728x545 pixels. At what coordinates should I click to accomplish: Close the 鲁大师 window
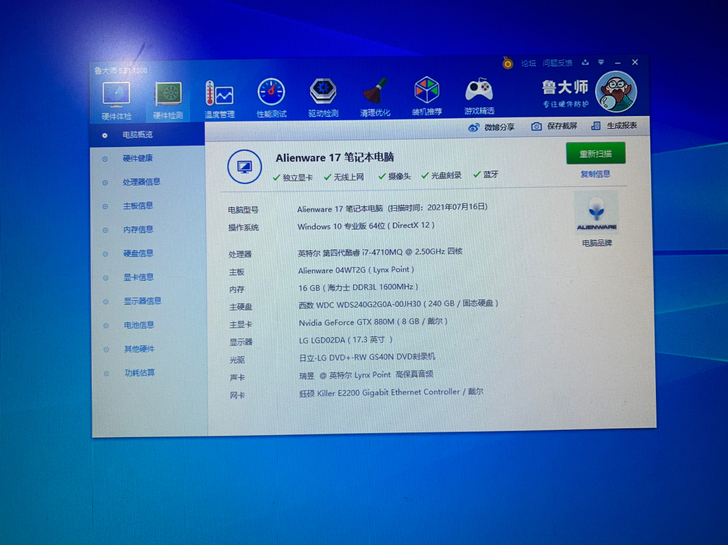(x=635, y=62)
